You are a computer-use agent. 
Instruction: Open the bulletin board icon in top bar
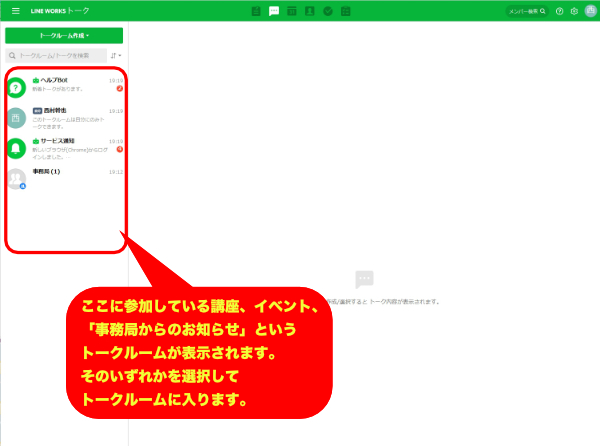(256, 11)
